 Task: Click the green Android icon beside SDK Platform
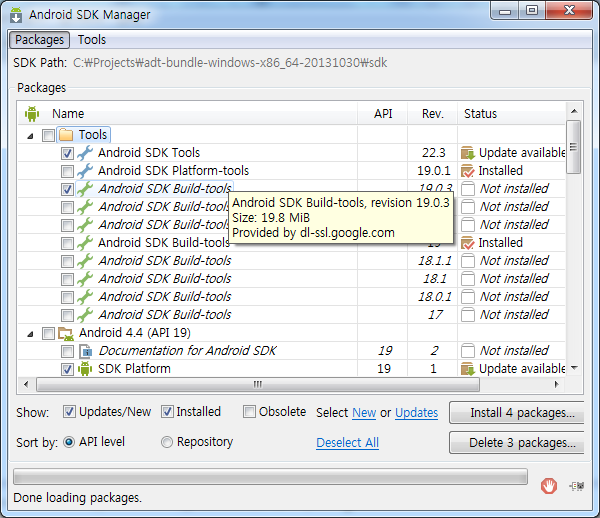coord(85,369)
